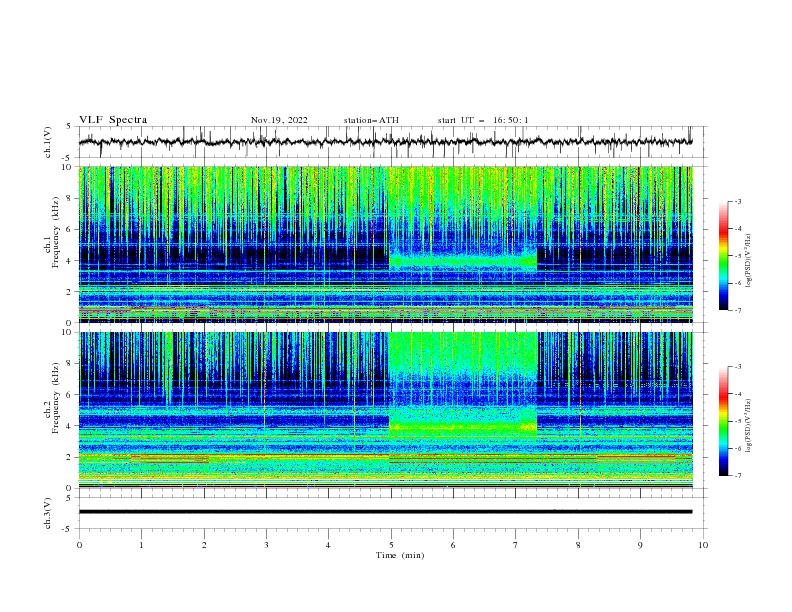Click time axis tick label "8"
The height and width of the screenshot is (612, 792).
pyautogui.click(x=578, y=545)
